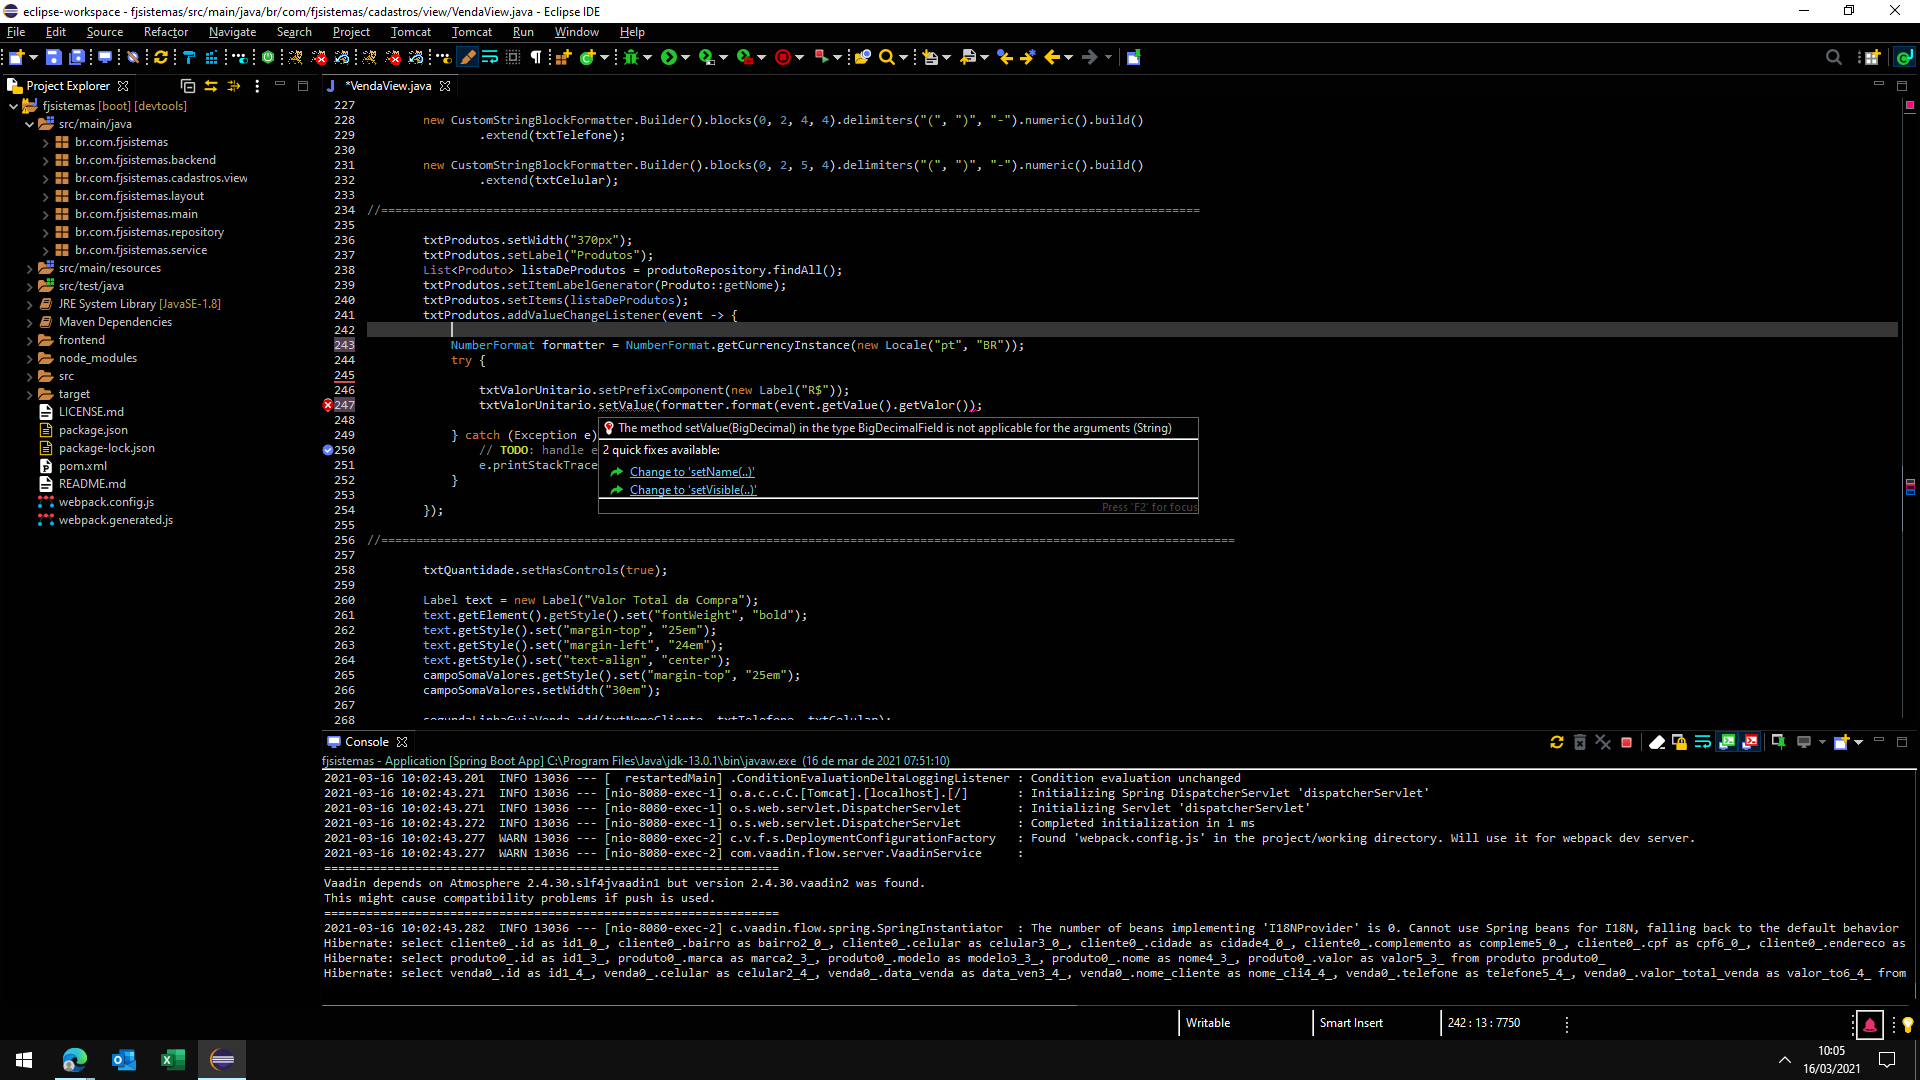Collapse all in Project Explorer
Viewport: 1920px width, 1080px height.
click(x=187, y=86)
